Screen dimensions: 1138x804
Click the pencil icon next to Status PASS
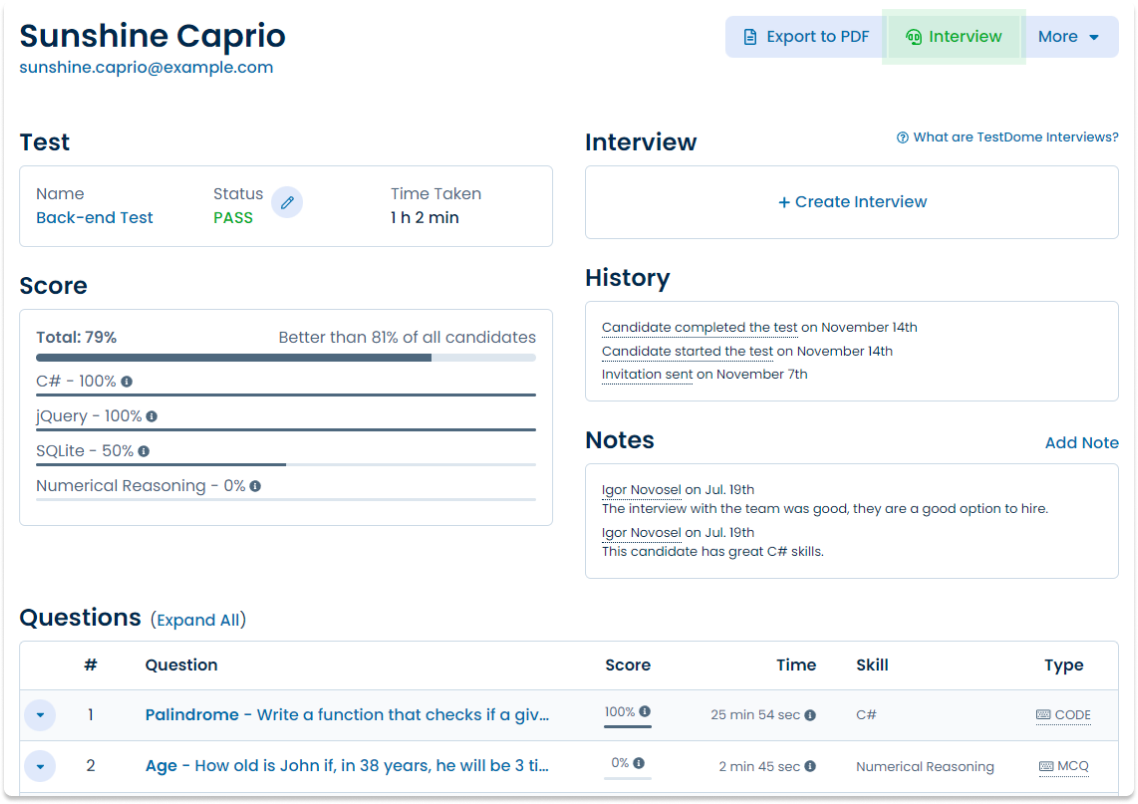287,202
